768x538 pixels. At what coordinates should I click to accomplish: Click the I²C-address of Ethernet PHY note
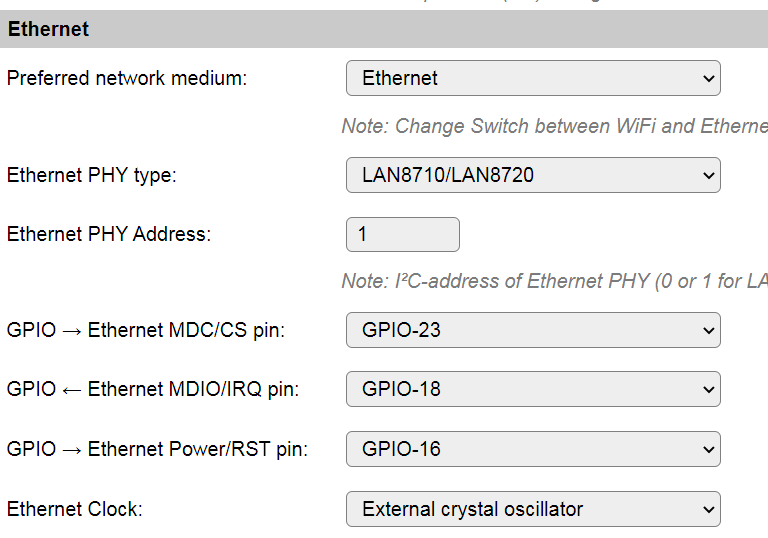(x=554, y=281)
